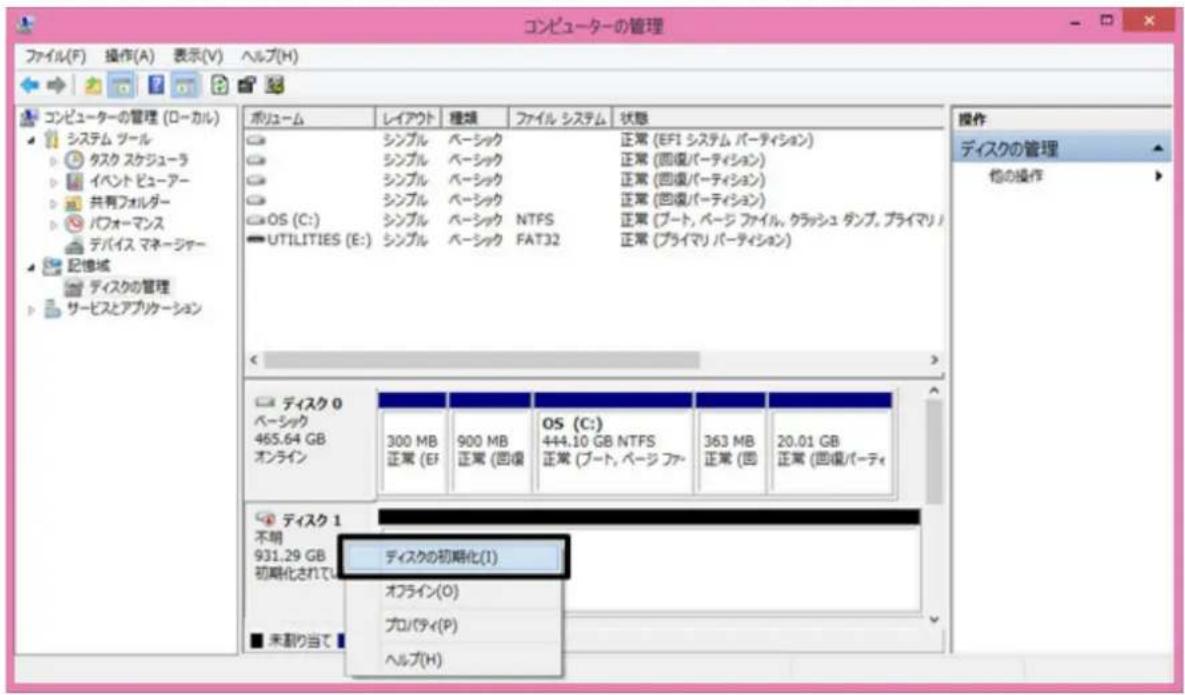
Task: Choose ヘルプ(H) in the context menu
Action: [453, 659]
